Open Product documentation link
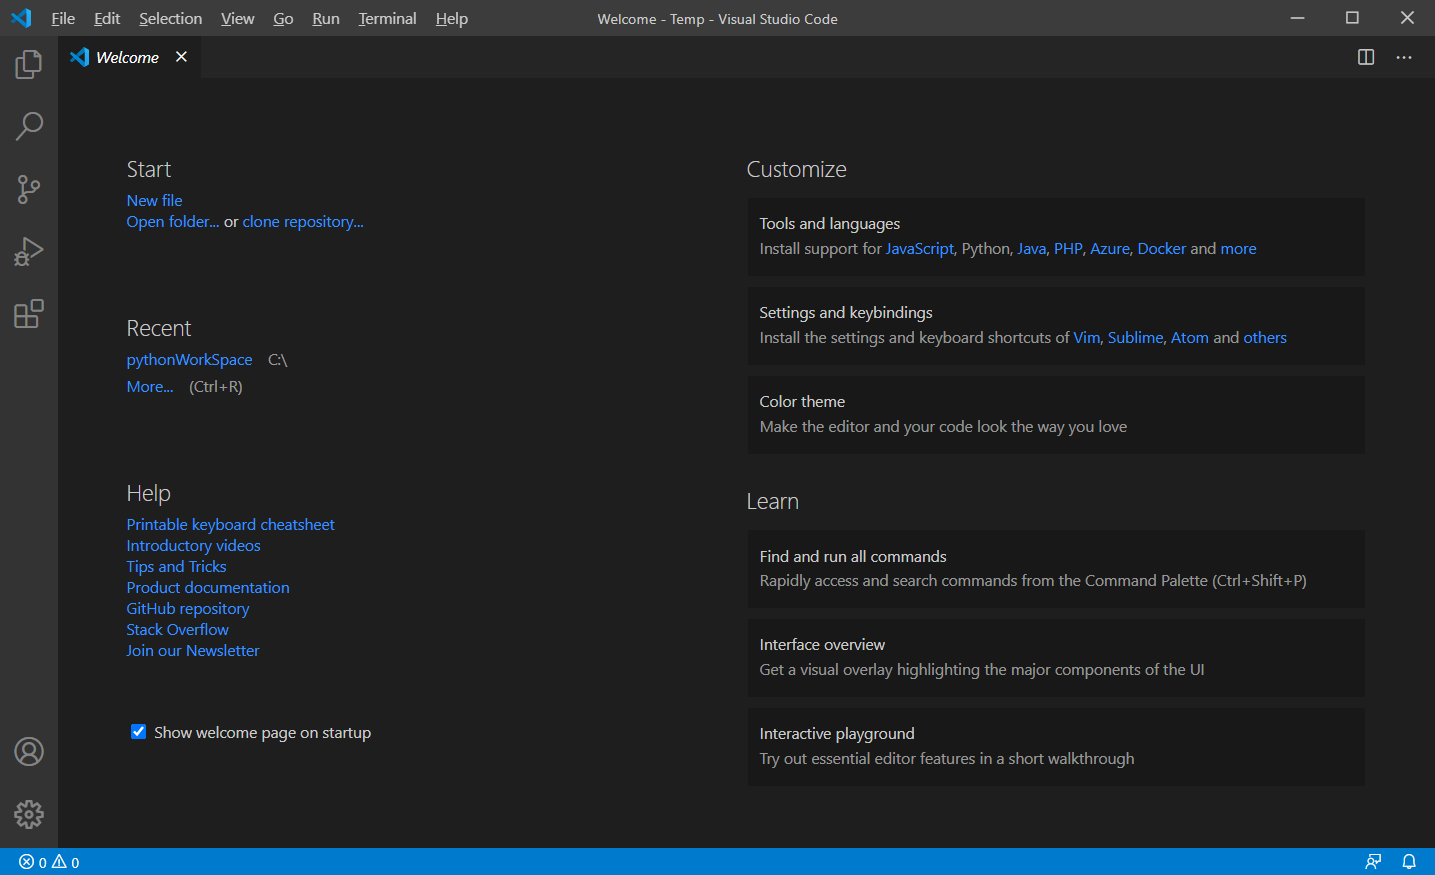This screenshot has height=875, width=1435. pyautogui.click(x=208, y=587)
